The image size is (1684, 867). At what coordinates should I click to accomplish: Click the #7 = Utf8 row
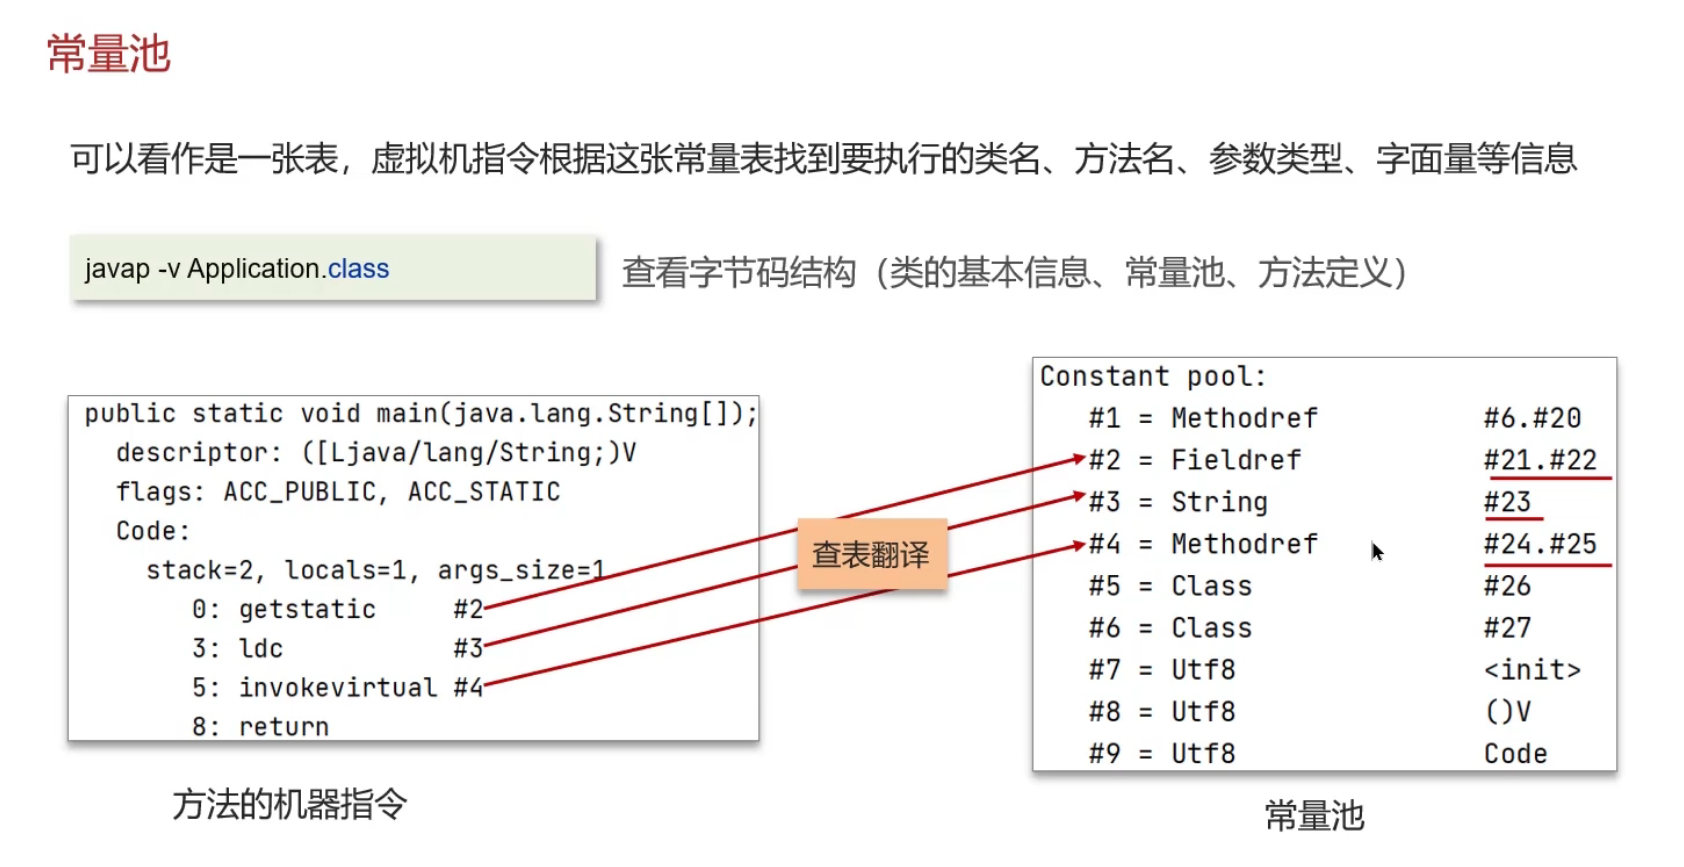1335,670
